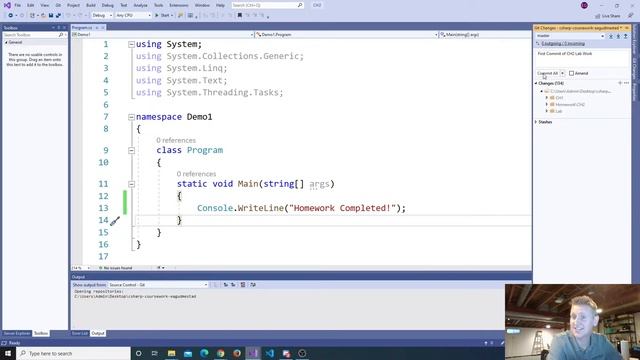The width and height of the screenshot is (640, 360).
Task: Click the Push icon in Git Changes
Action: click(625, 36)
